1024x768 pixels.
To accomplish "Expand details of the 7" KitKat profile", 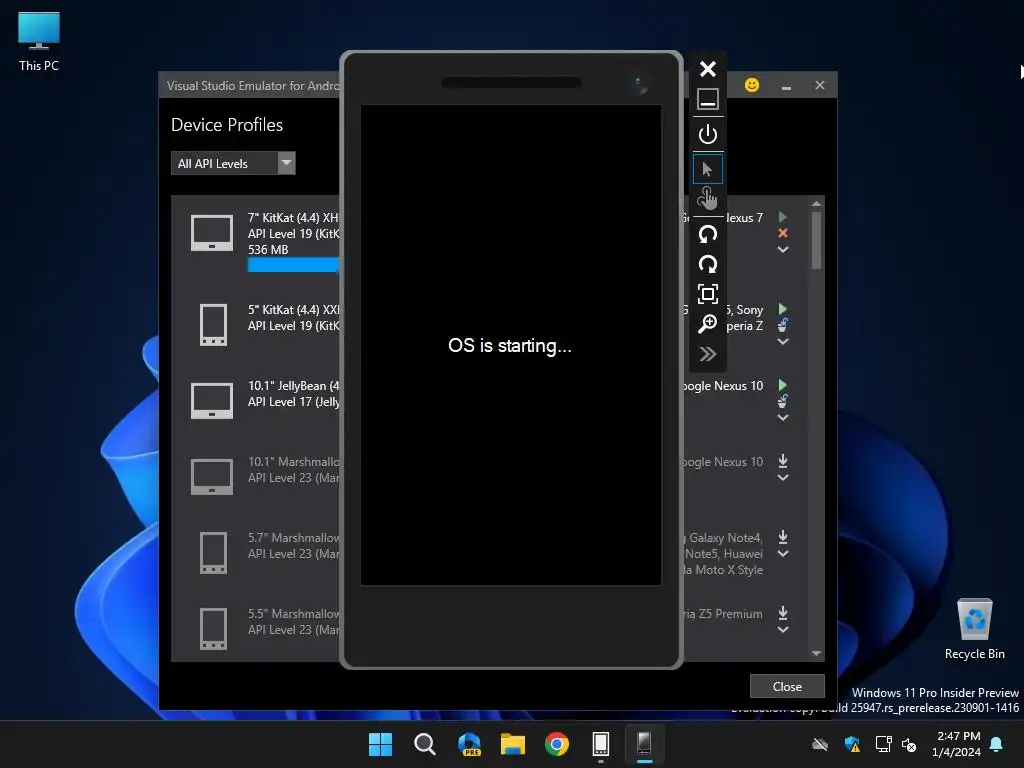I will pos(782,249).
